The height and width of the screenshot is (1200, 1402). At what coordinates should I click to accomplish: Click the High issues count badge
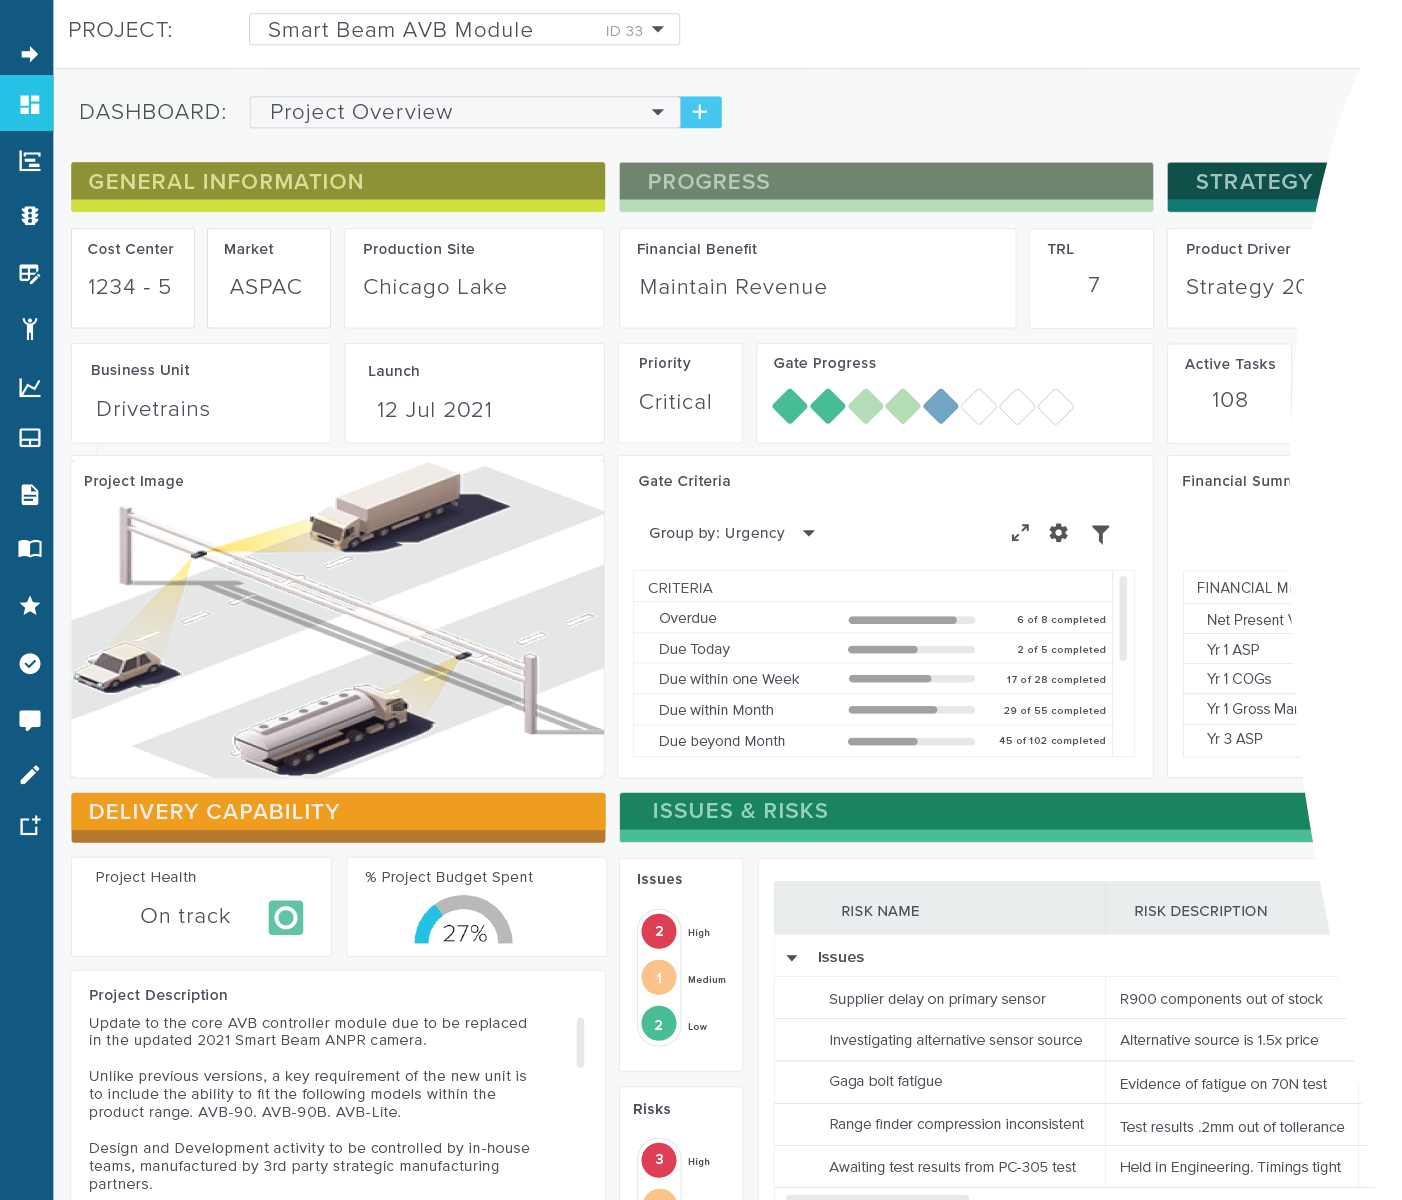point(659,931)
